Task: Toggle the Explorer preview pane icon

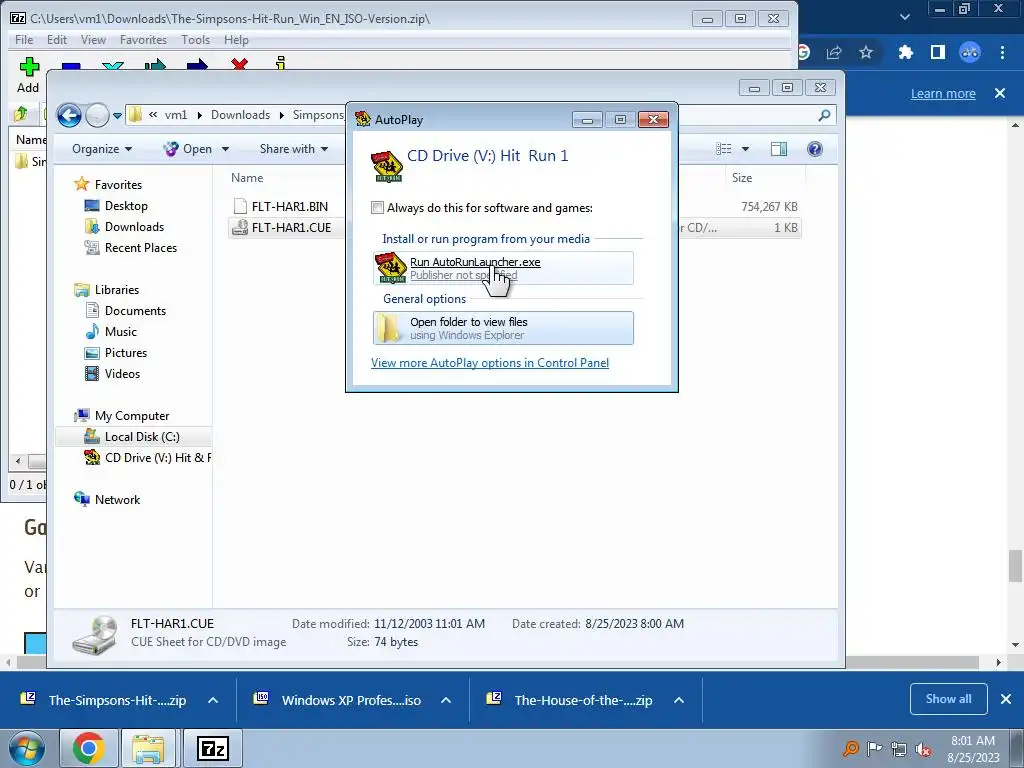Action: [x=778, y=149]
